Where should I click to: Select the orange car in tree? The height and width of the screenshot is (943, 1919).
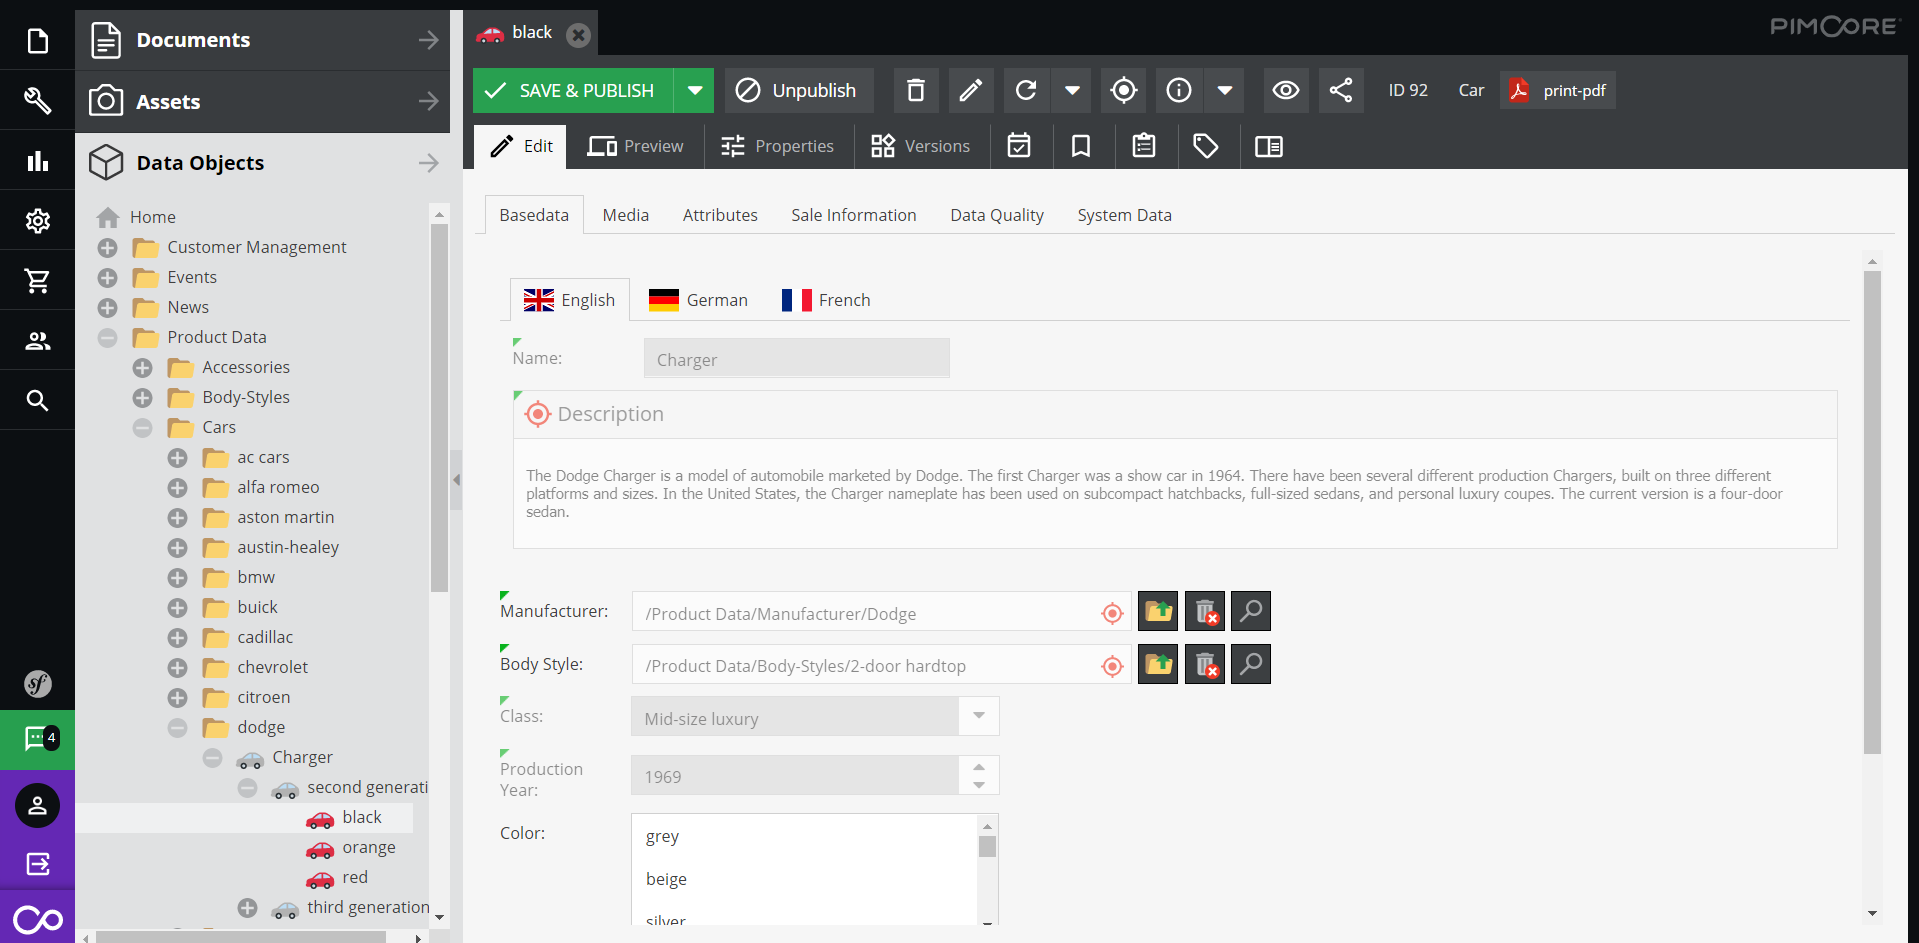[368, 847]
